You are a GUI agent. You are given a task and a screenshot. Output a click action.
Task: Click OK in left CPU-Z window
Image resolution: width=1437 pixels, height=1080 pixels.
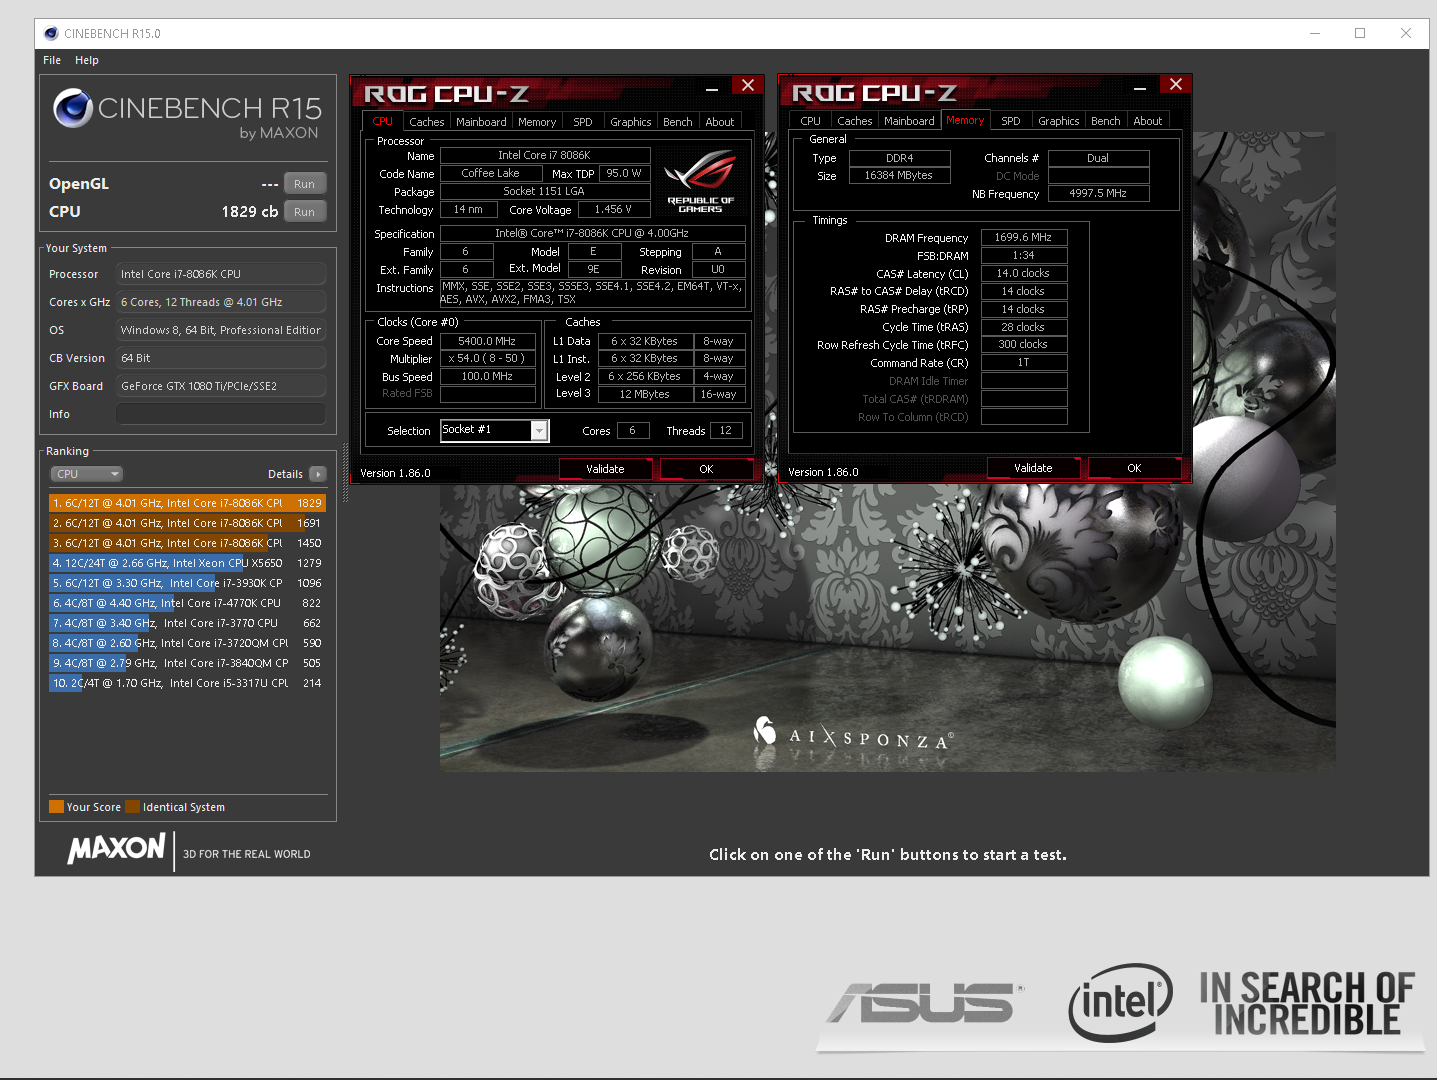tap(706, 469)
